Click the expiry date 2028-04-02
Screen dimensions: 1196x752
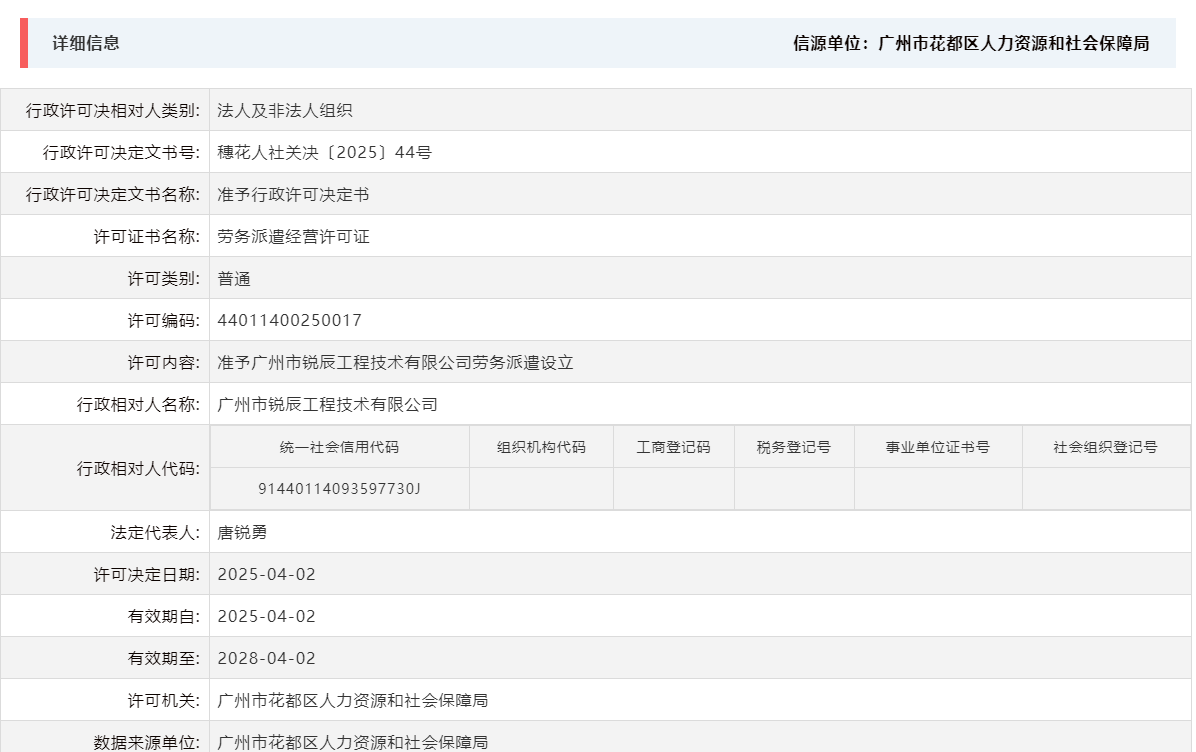click(266, 658)
